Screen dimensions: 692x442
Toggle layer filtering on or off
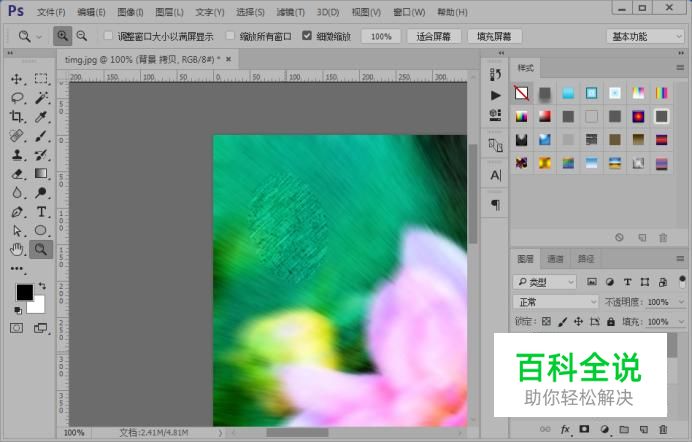point(682,281)
